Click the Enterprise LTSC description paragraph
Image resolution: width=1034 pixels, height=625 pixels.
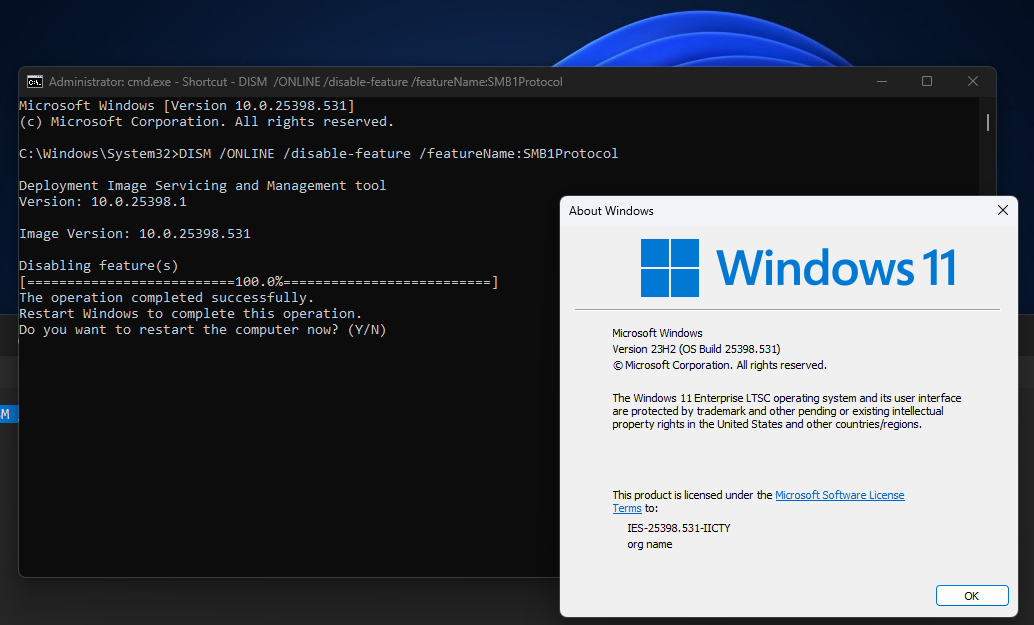tap(787, 411)
